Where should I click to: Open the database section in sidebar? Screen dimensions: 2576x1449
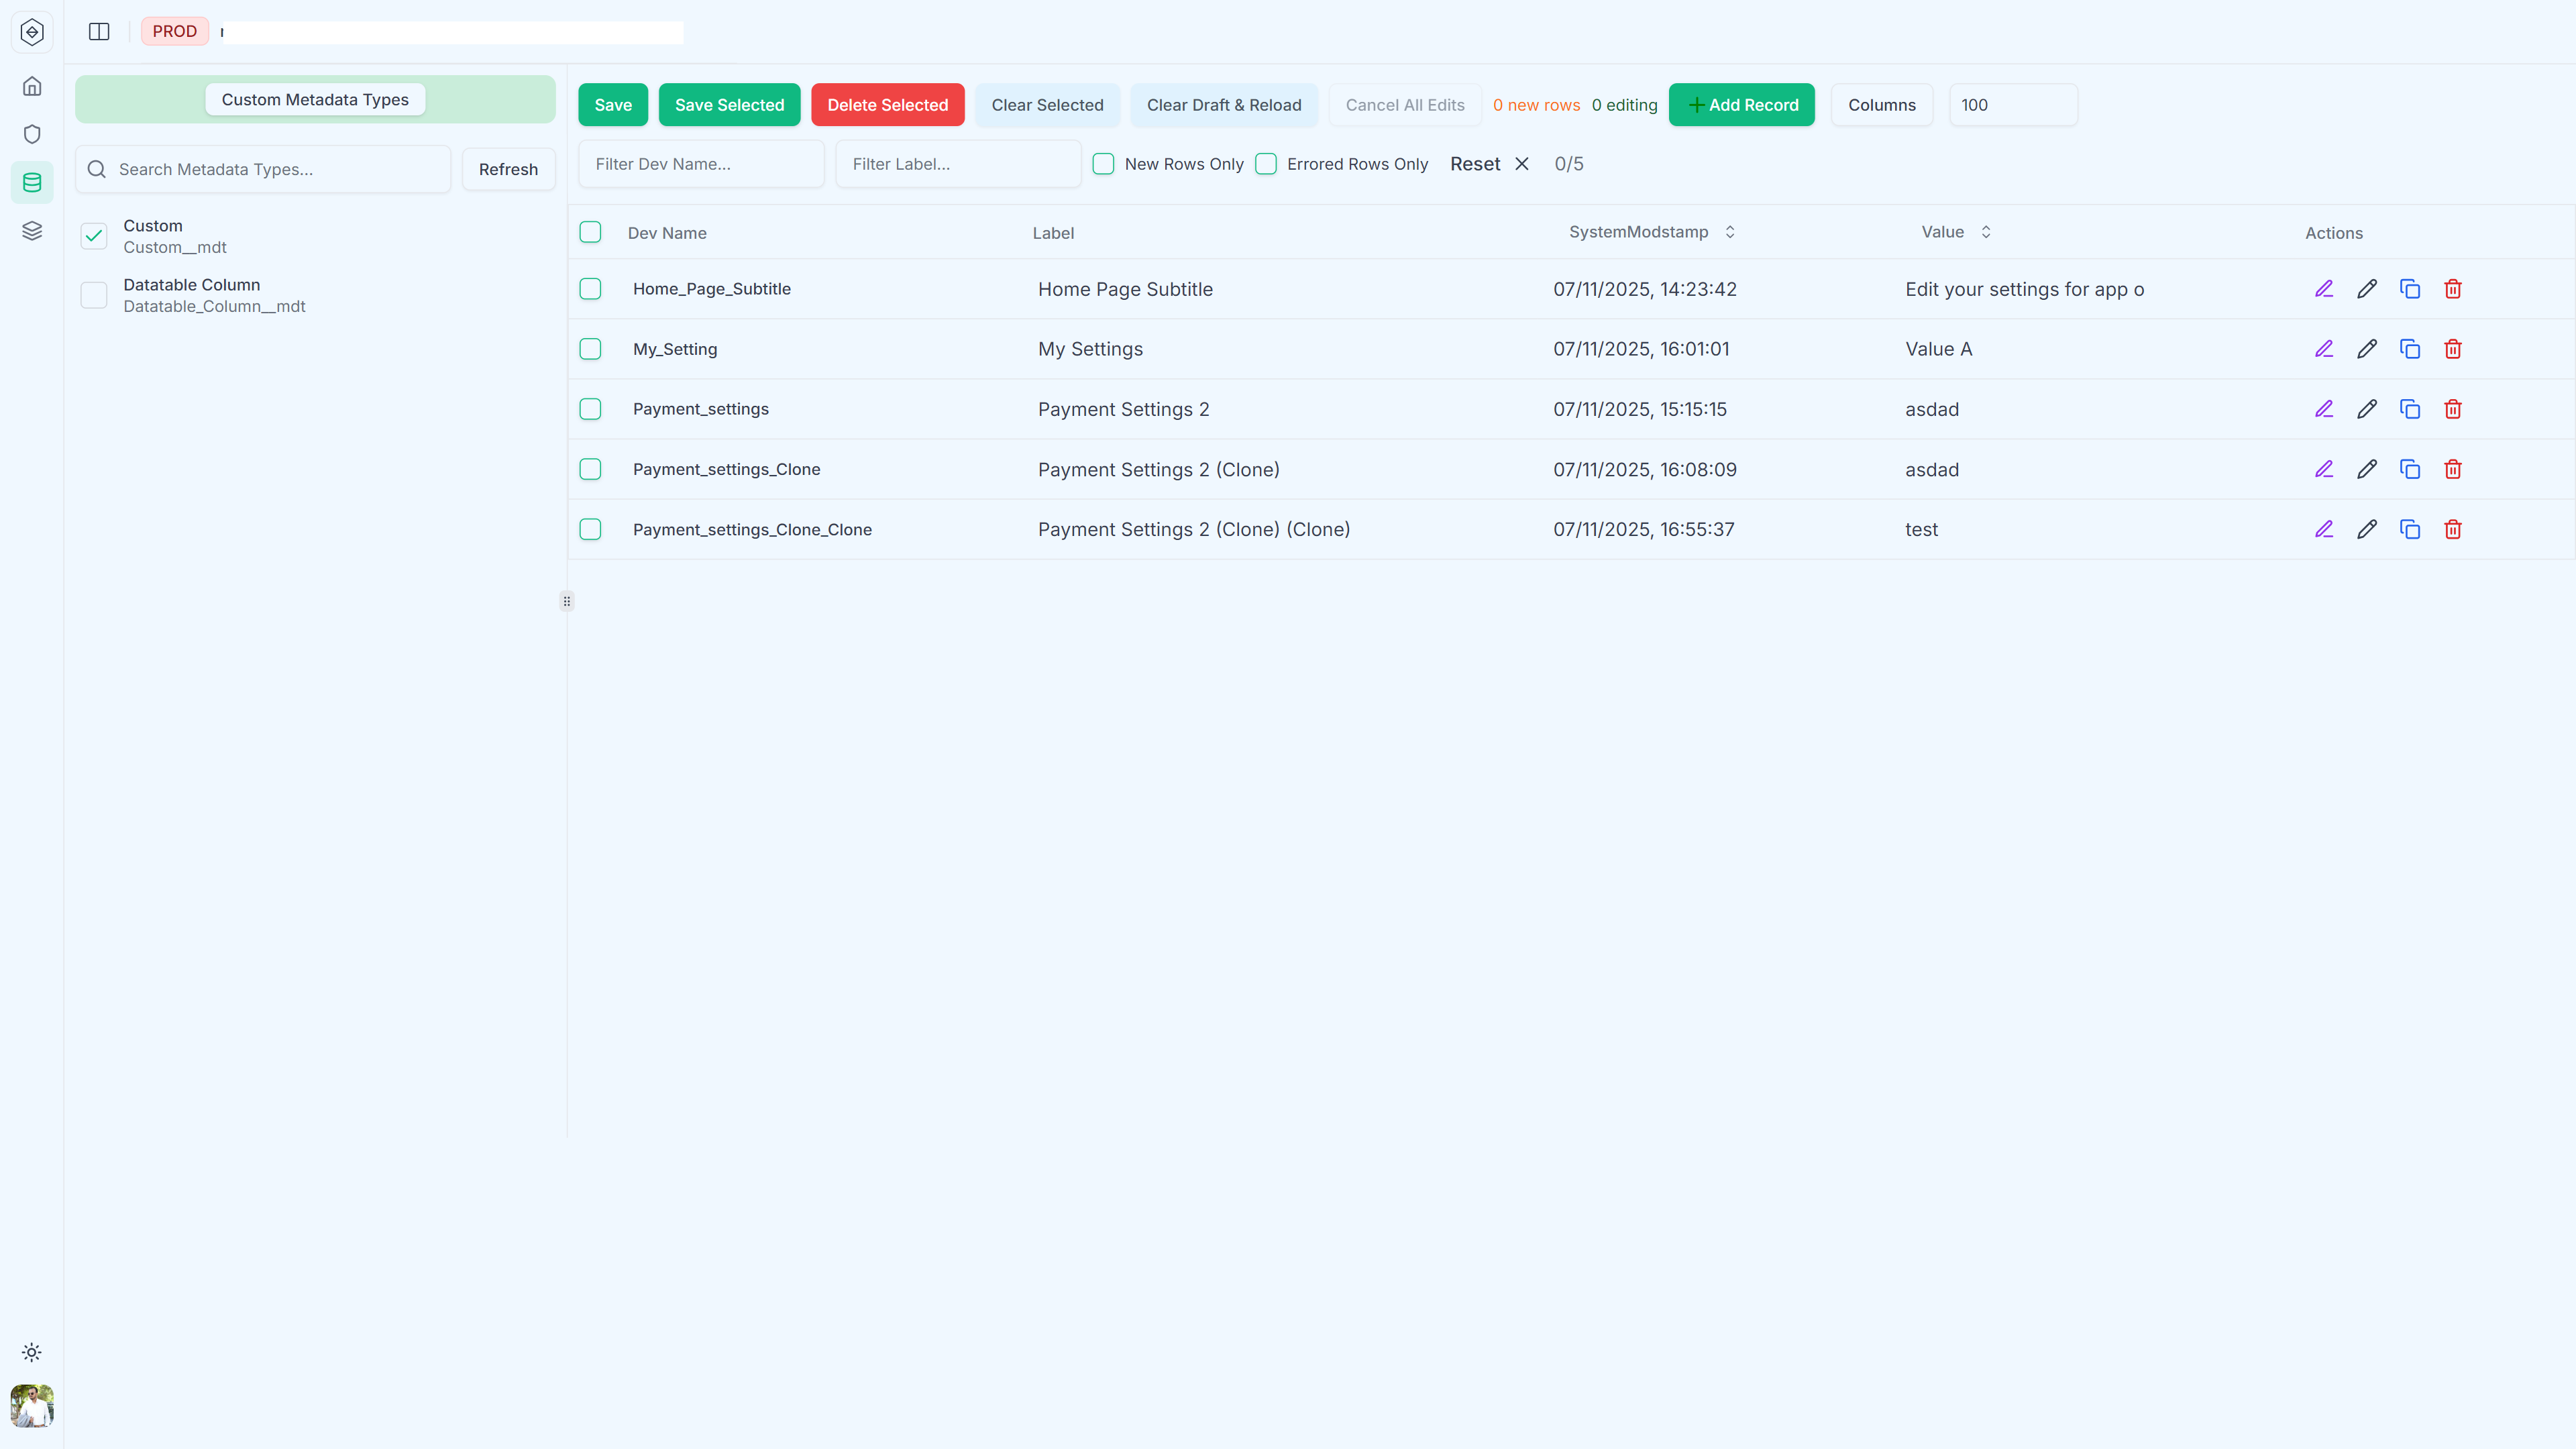[32, 182]
